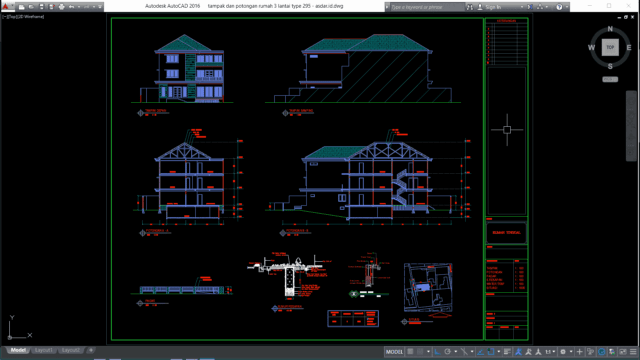This screenshot has height=360, width=640.
Task: Open the Customize Quick Access Toolbar dropdown
Action: click(100, 7)
